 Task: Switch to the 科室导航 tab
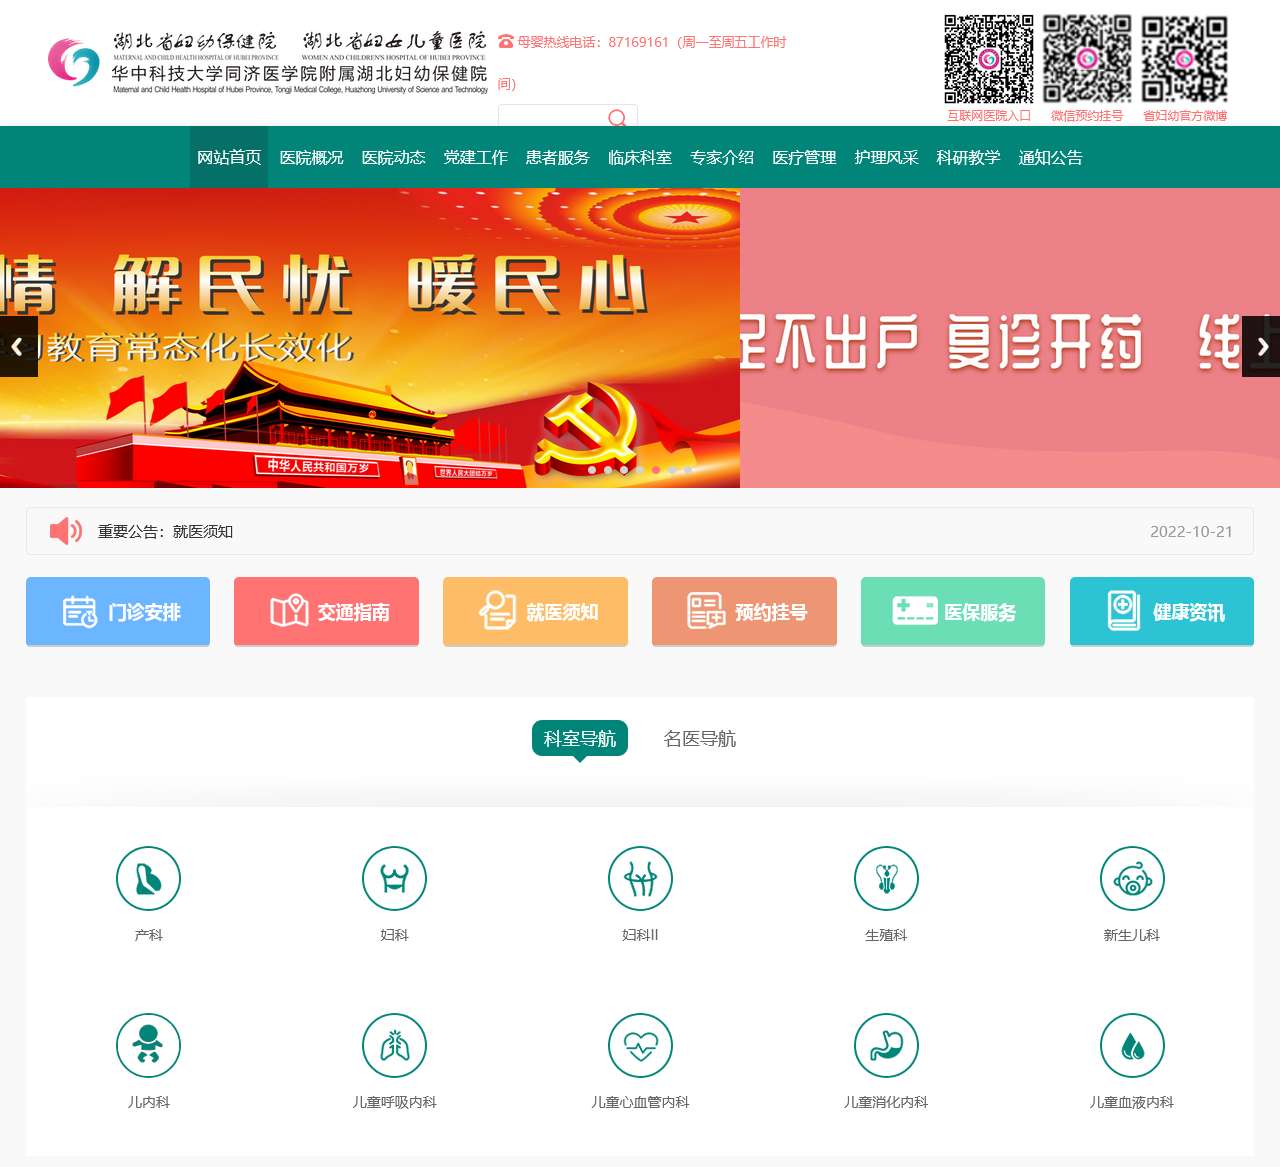580,737
